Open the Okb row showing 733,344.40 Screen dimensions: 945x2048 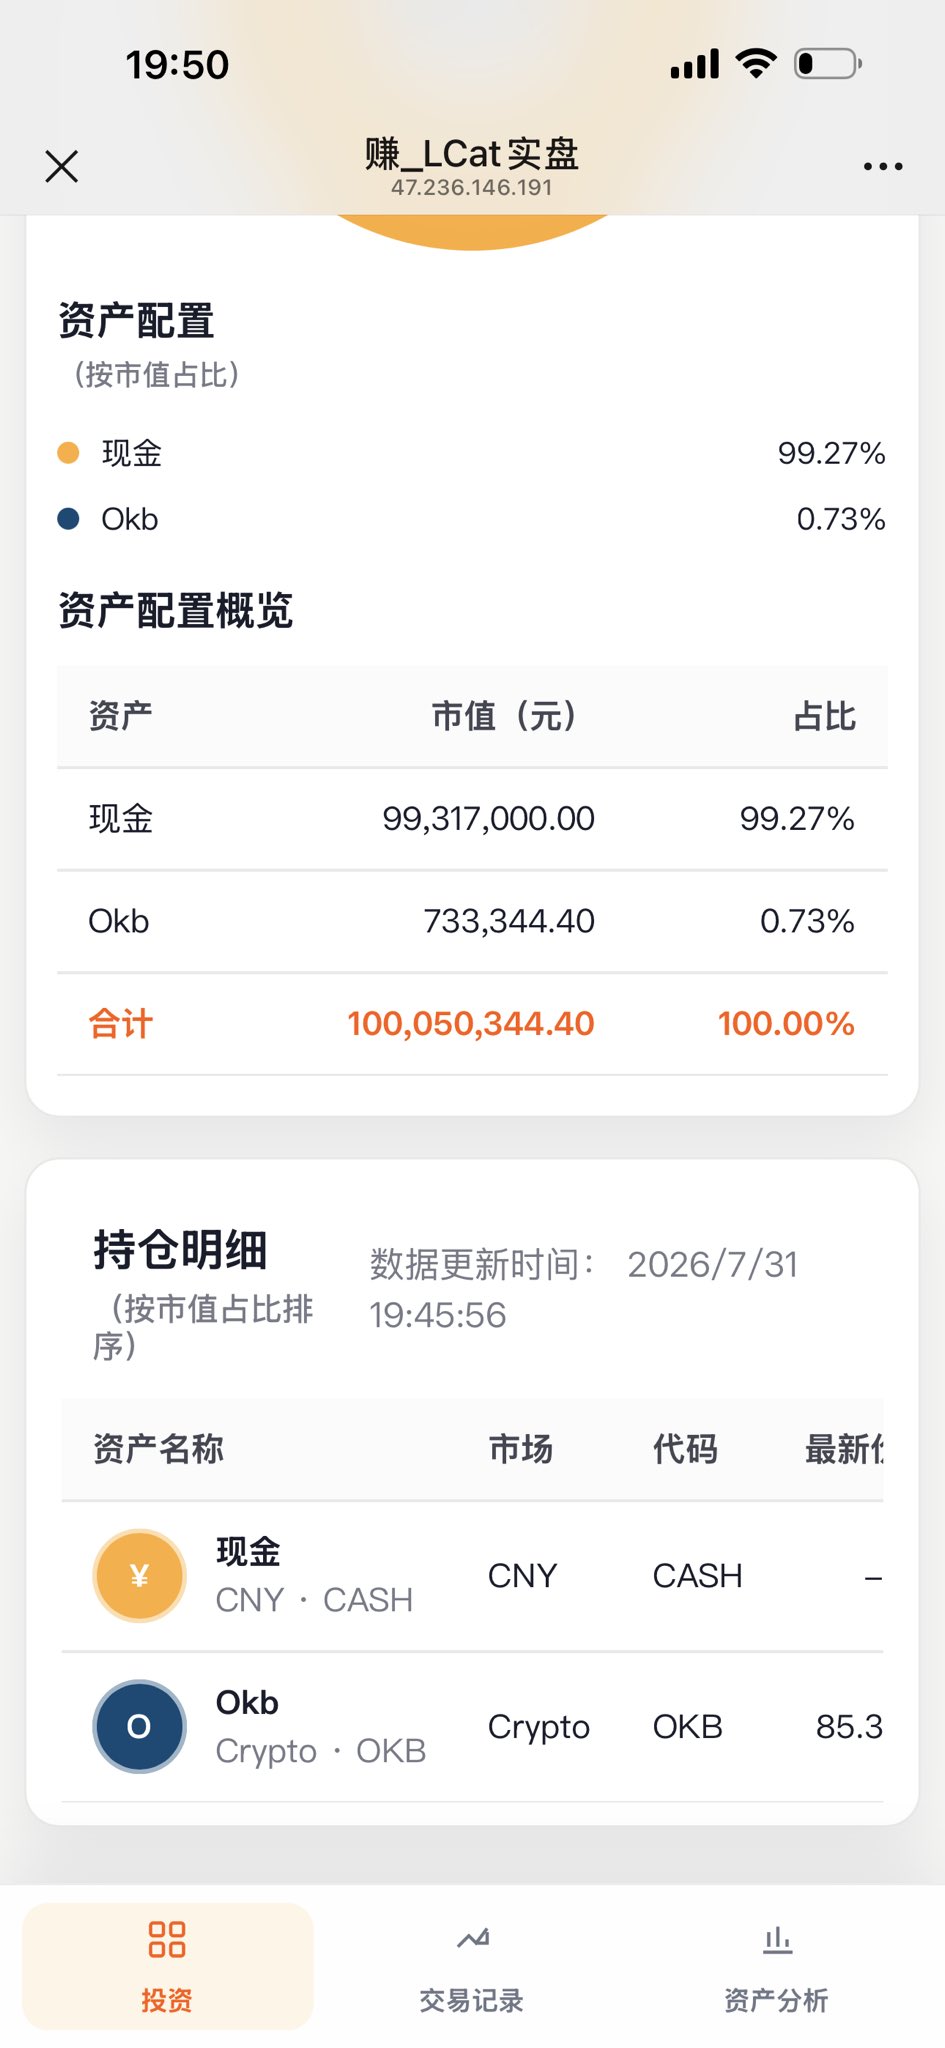(472, 921)
